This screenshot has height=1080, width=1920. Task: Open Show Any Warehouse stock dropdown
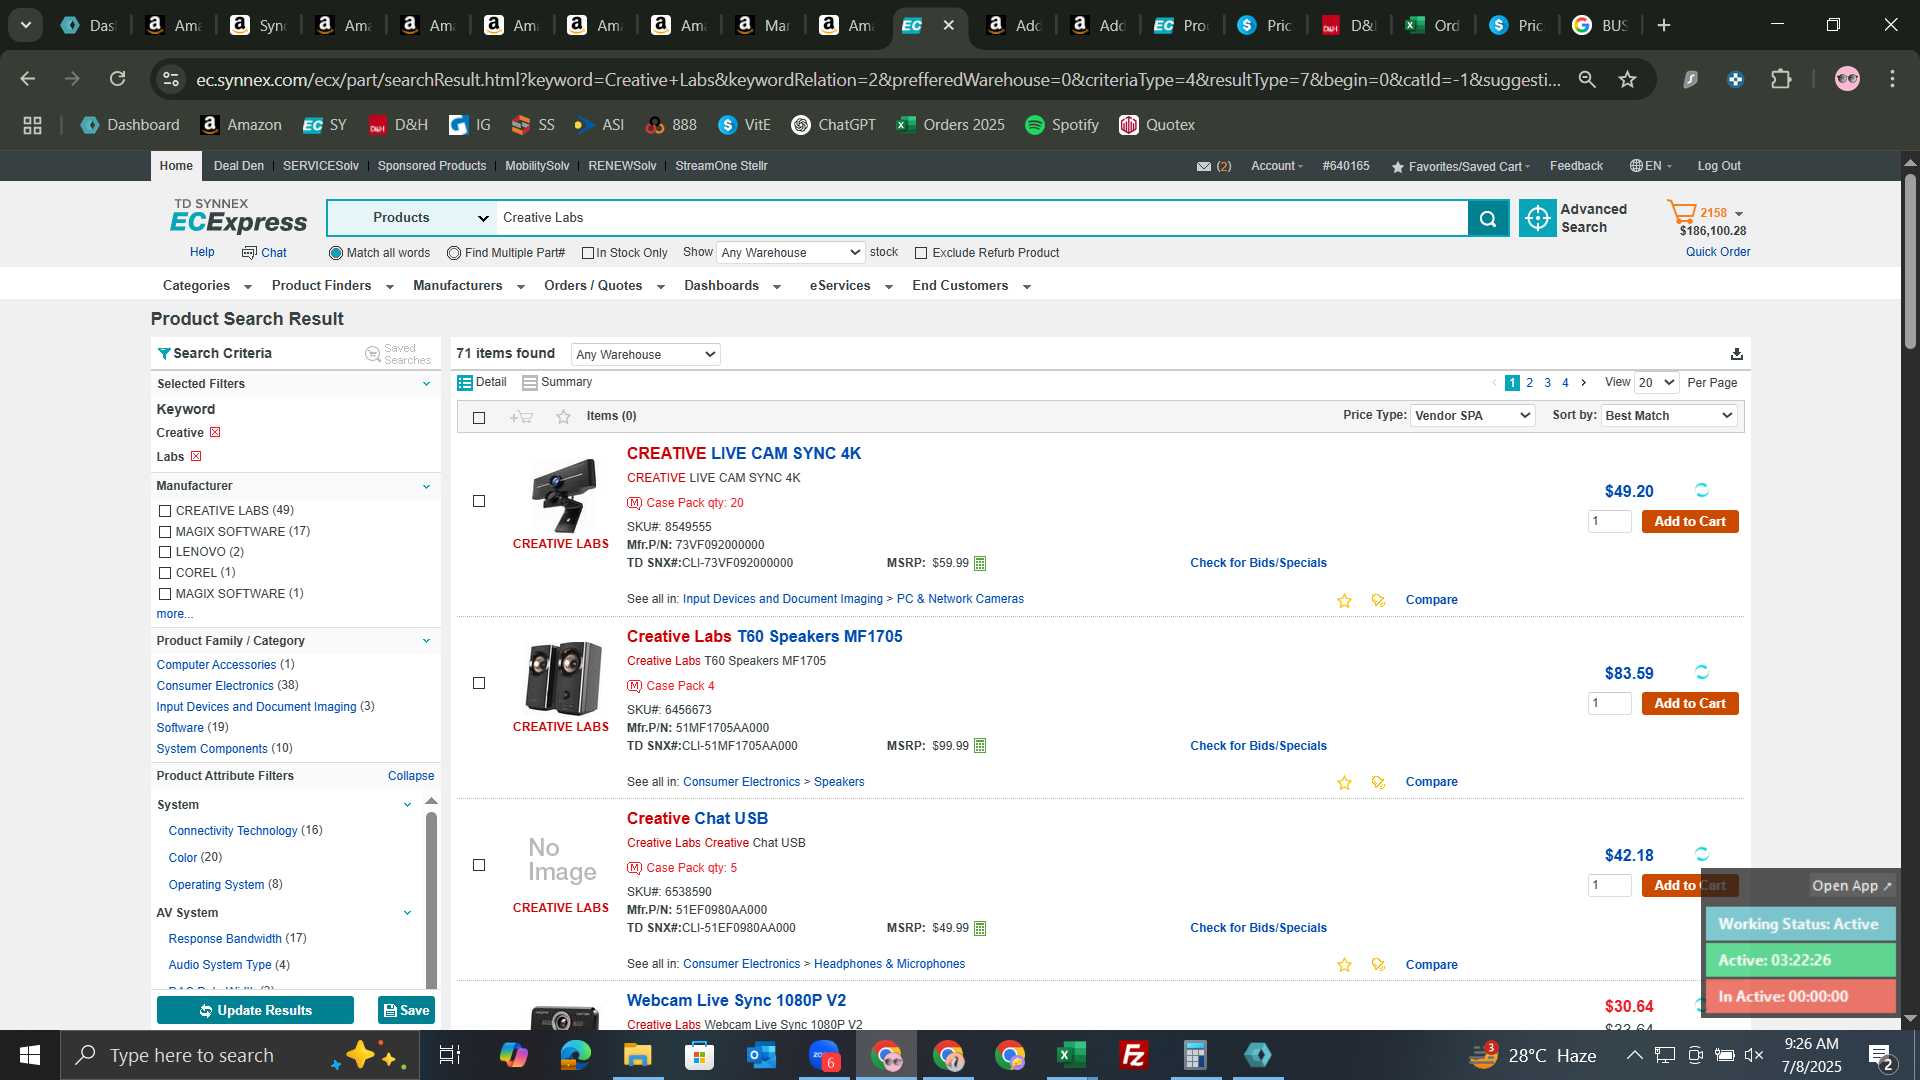click(x=790, y=253)
